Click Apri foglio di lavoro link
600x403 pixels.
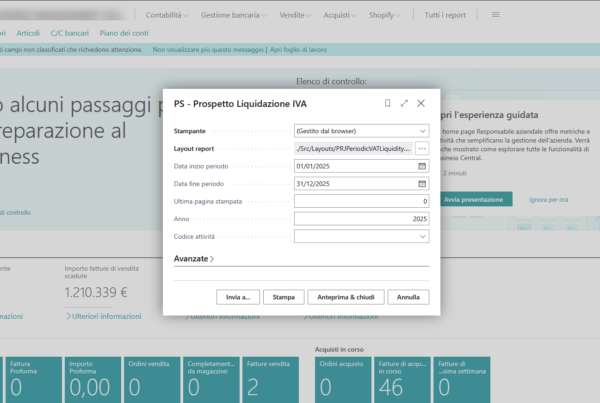click(298, 50)
